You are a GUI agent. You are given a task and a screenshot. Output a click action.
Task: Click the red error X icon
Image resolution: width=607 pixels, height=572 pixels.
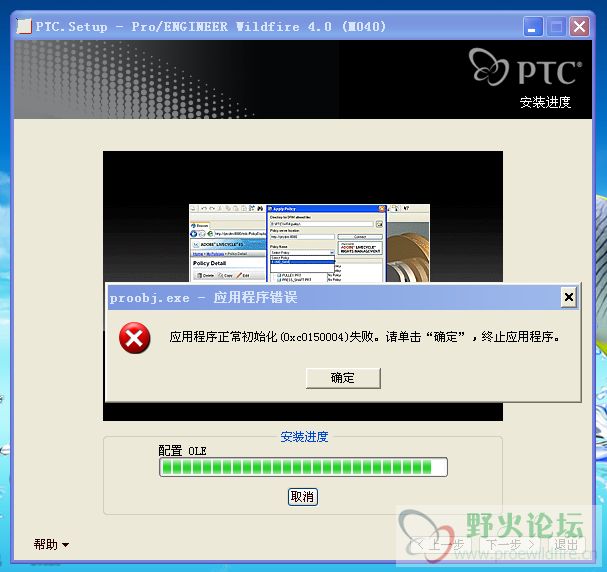point(134,338)
